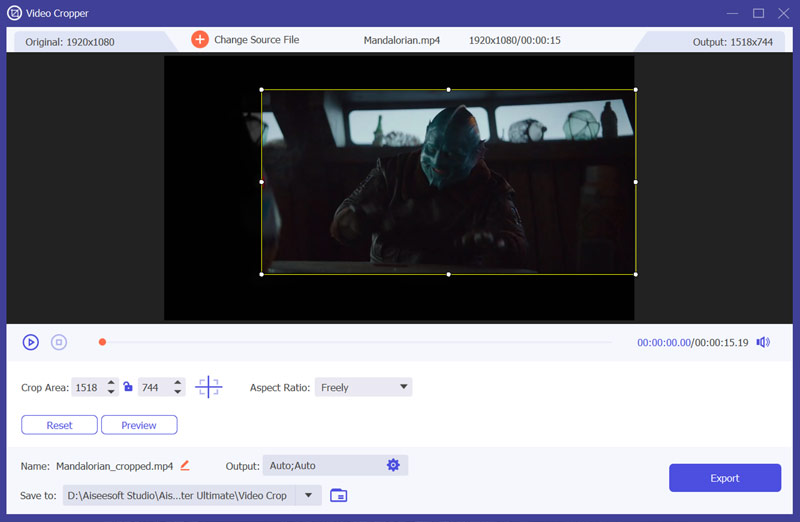Click the Video Cropper app icon
Viewport: 800px width, 522px height.
pyautogui.click(x=14, y=13)
